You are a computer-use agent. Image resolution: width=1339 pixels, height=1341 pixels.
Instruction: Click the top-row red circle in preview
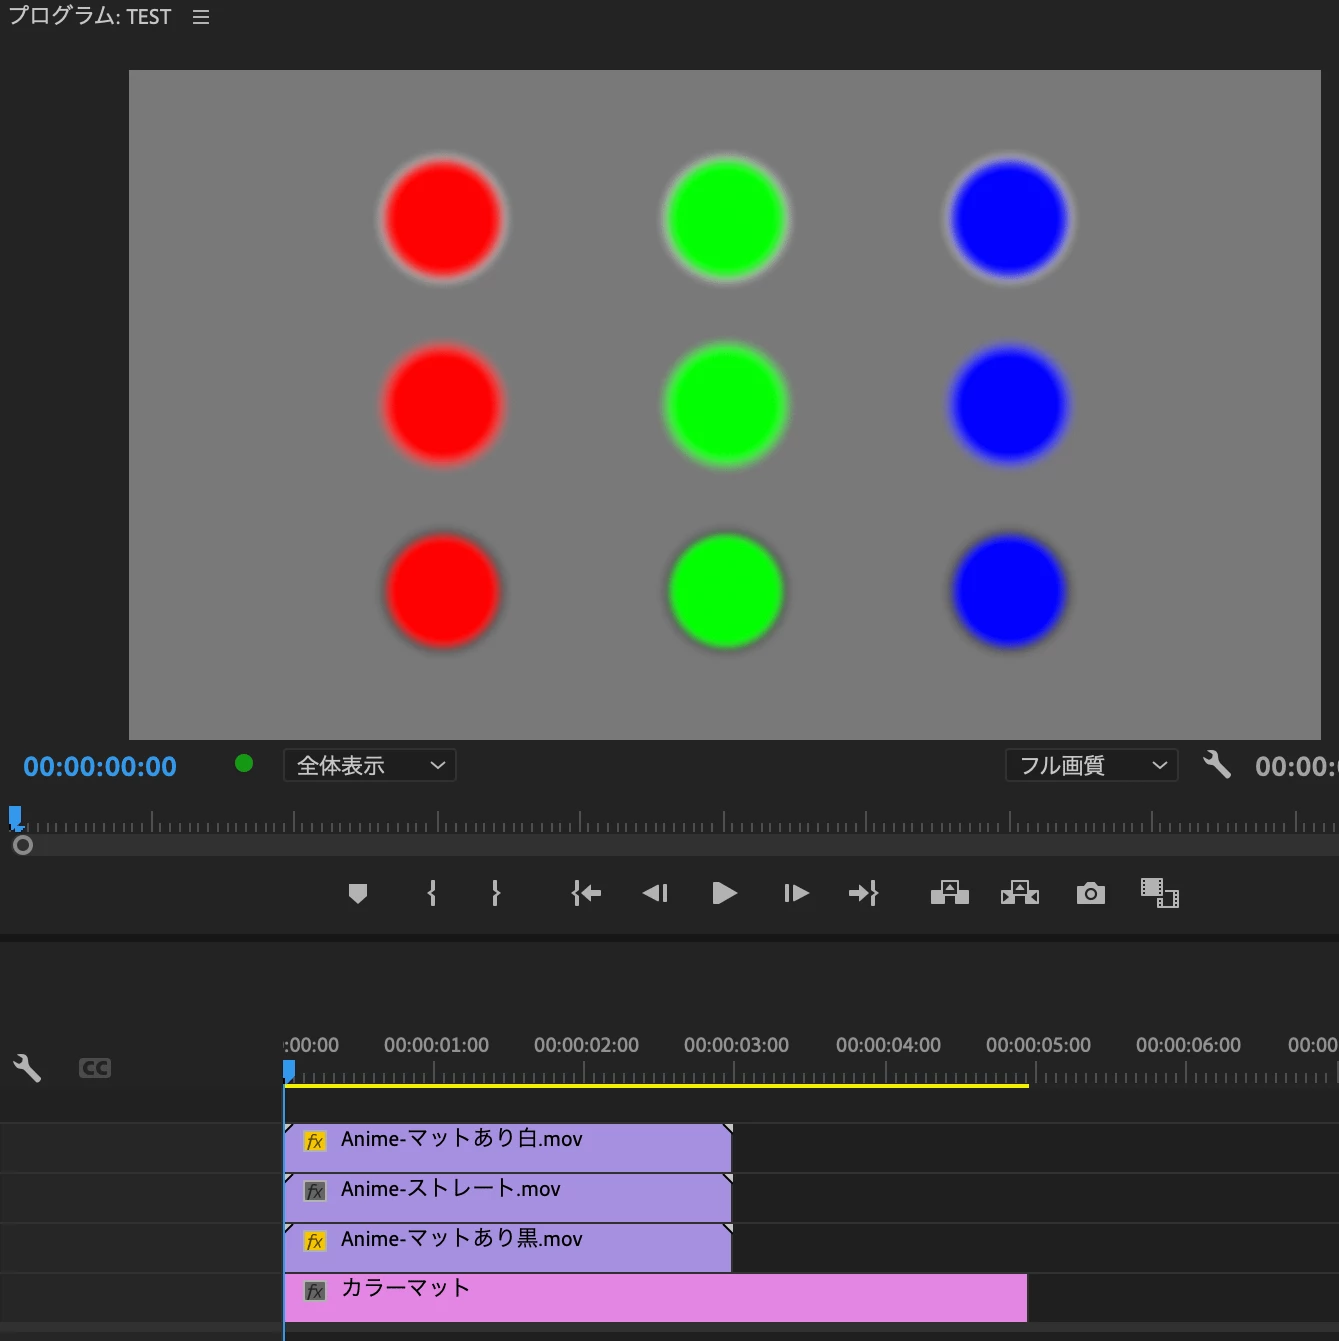(x=443, y=219)
